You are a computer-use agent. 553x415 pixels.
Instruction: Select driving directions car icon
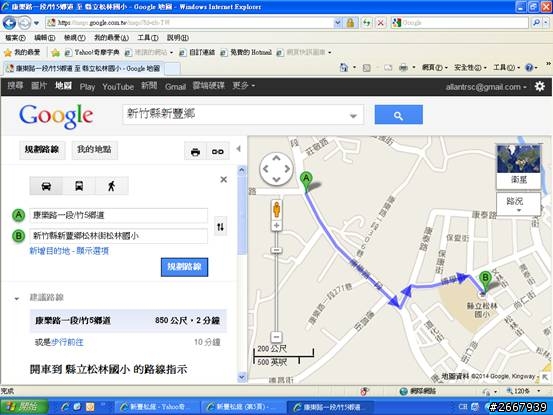pos(46,186)
